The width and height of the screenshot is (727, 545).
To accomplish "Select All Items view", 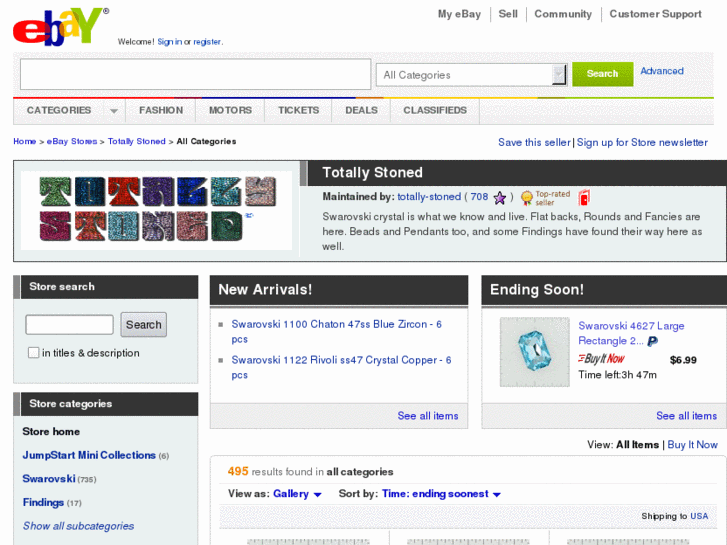I will click(x=637, y=445).
